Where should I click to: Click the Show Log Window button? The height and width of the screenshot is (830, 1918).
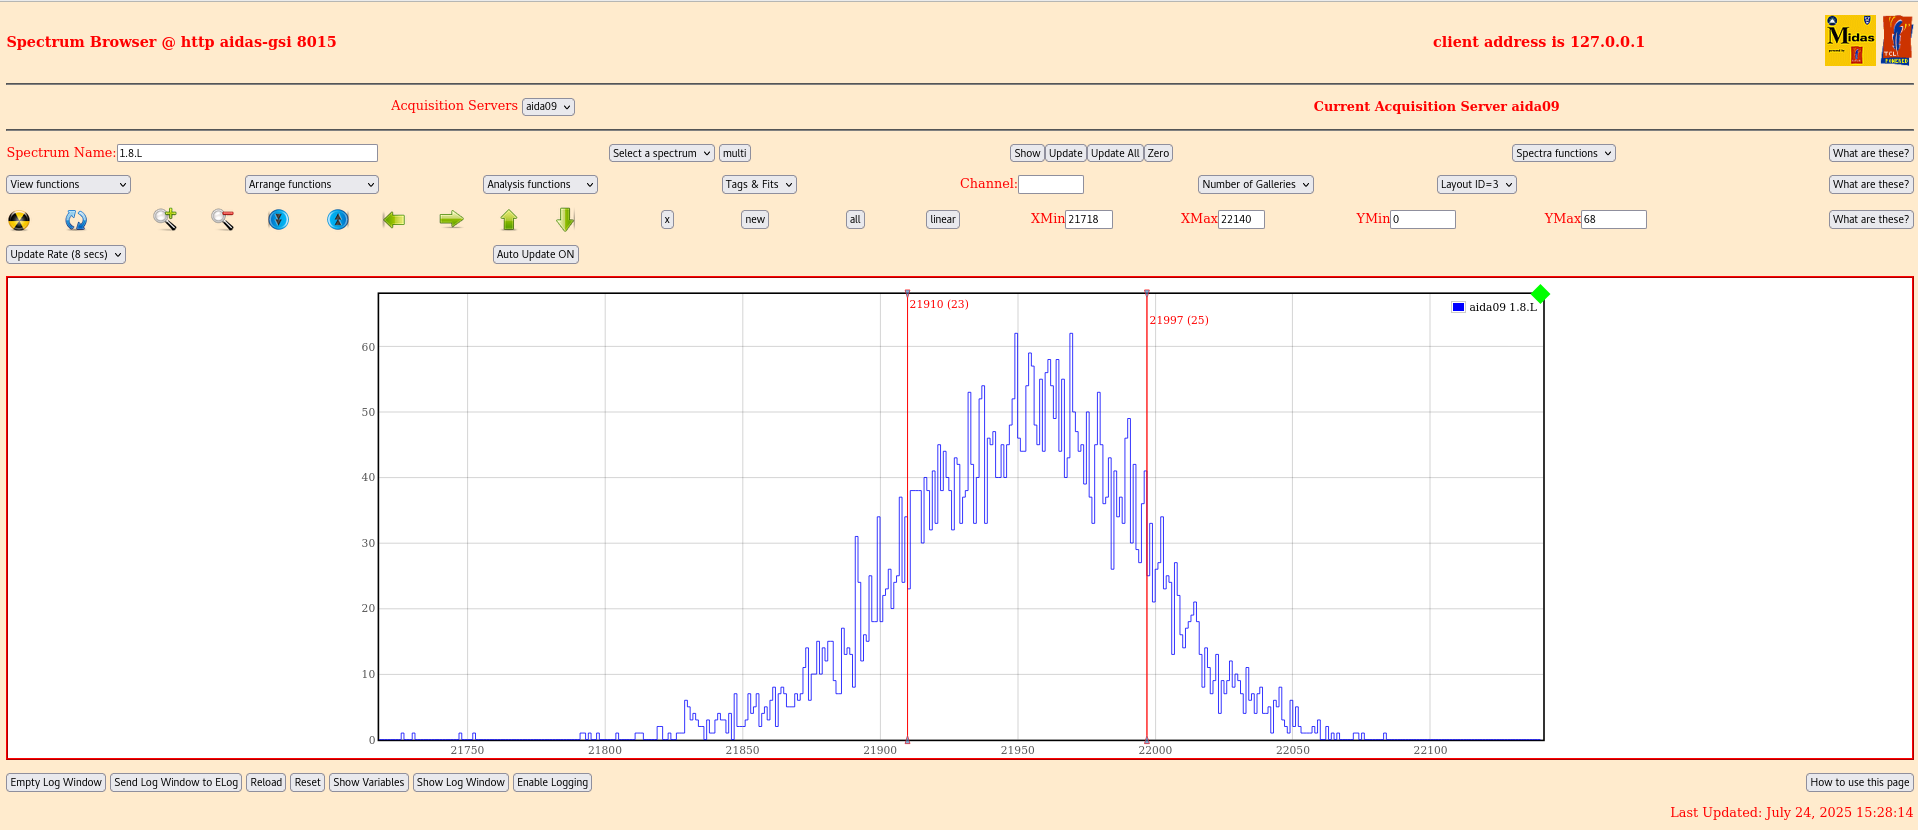point(460,782)
